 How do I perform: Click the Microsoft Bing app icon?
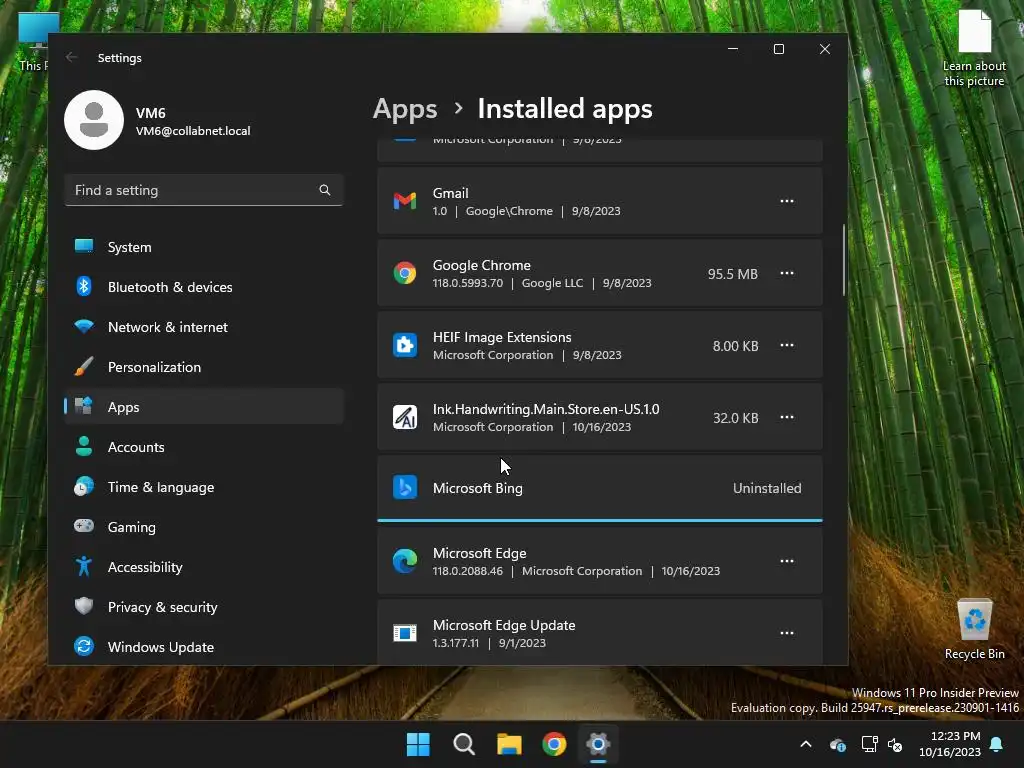click(405, 488)
